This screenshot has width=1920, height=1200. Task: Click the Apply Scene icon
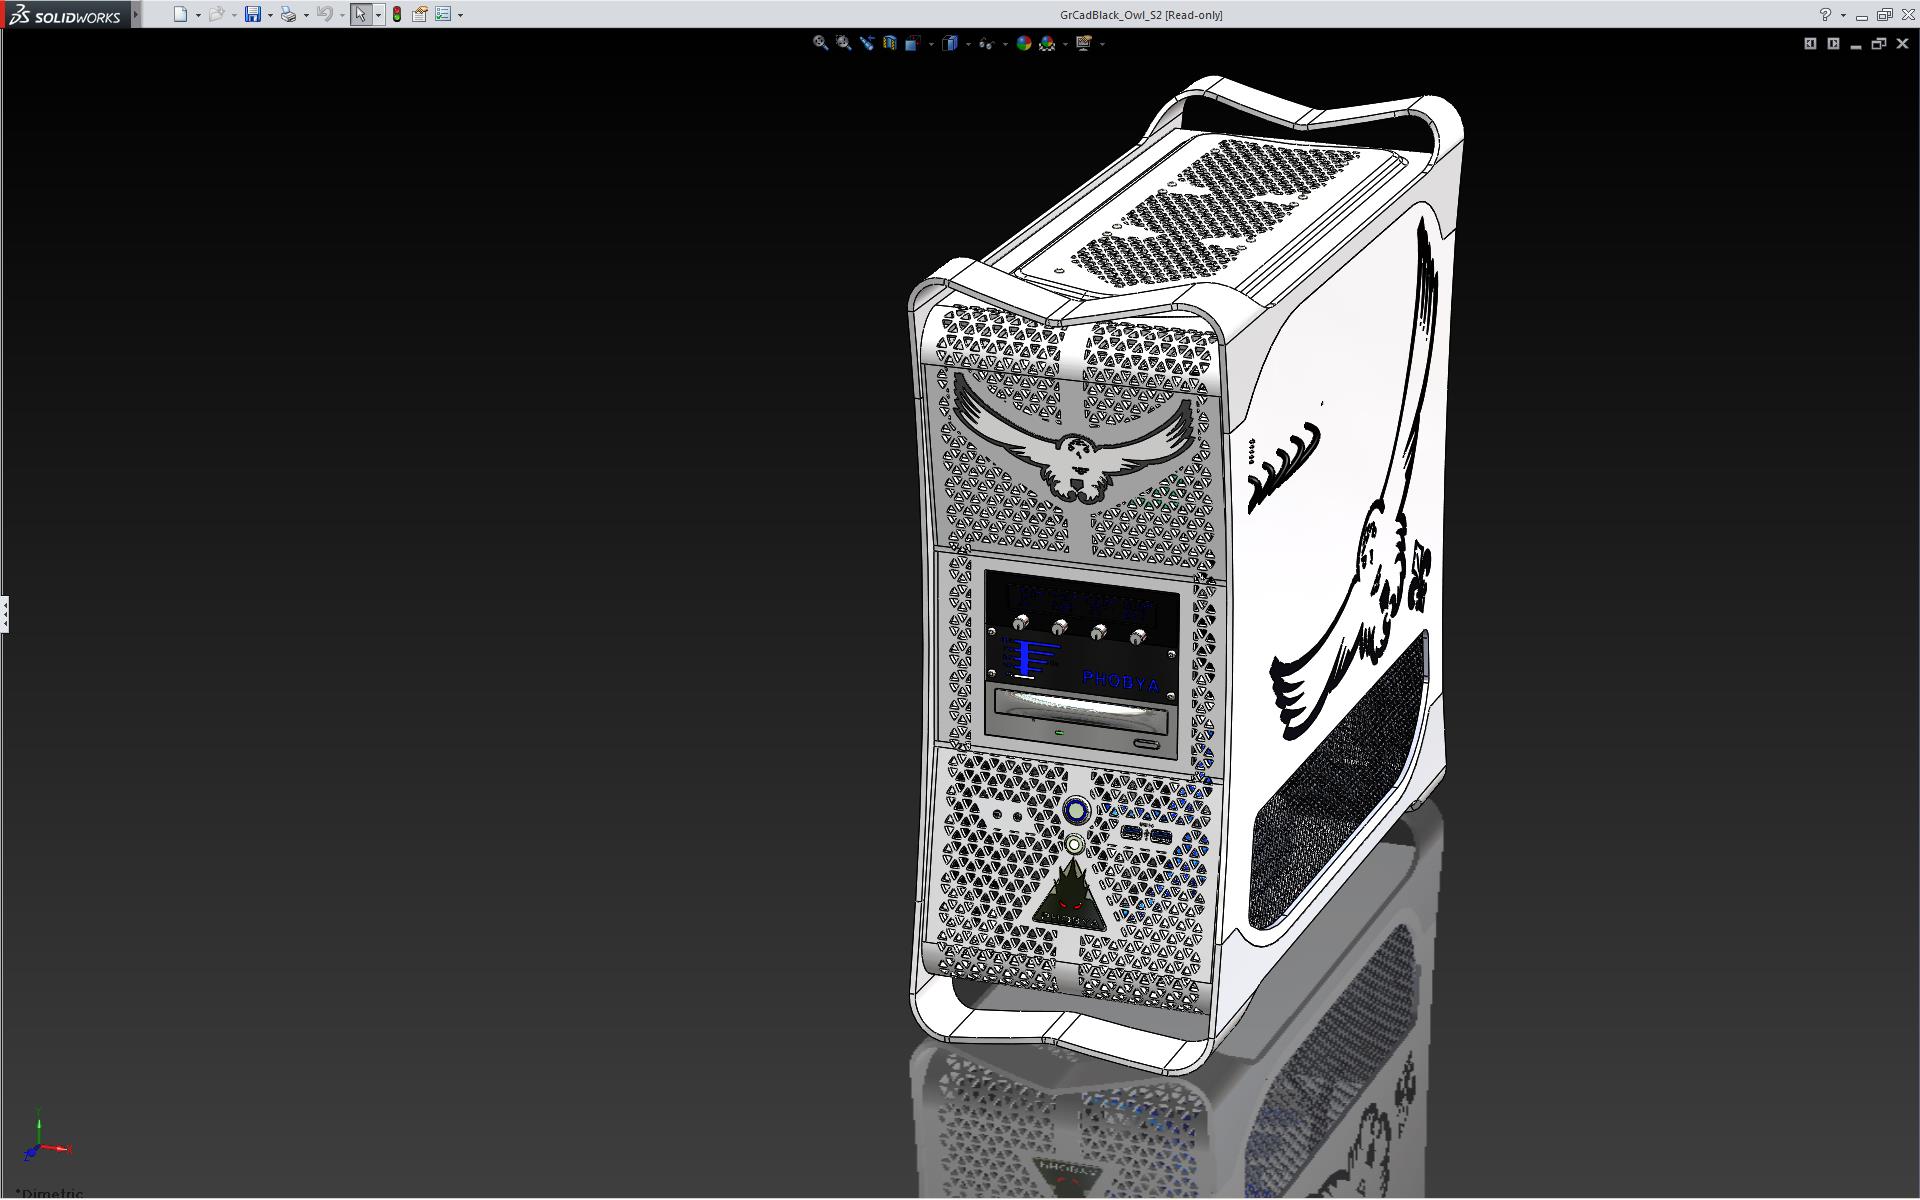point(1047,43)
